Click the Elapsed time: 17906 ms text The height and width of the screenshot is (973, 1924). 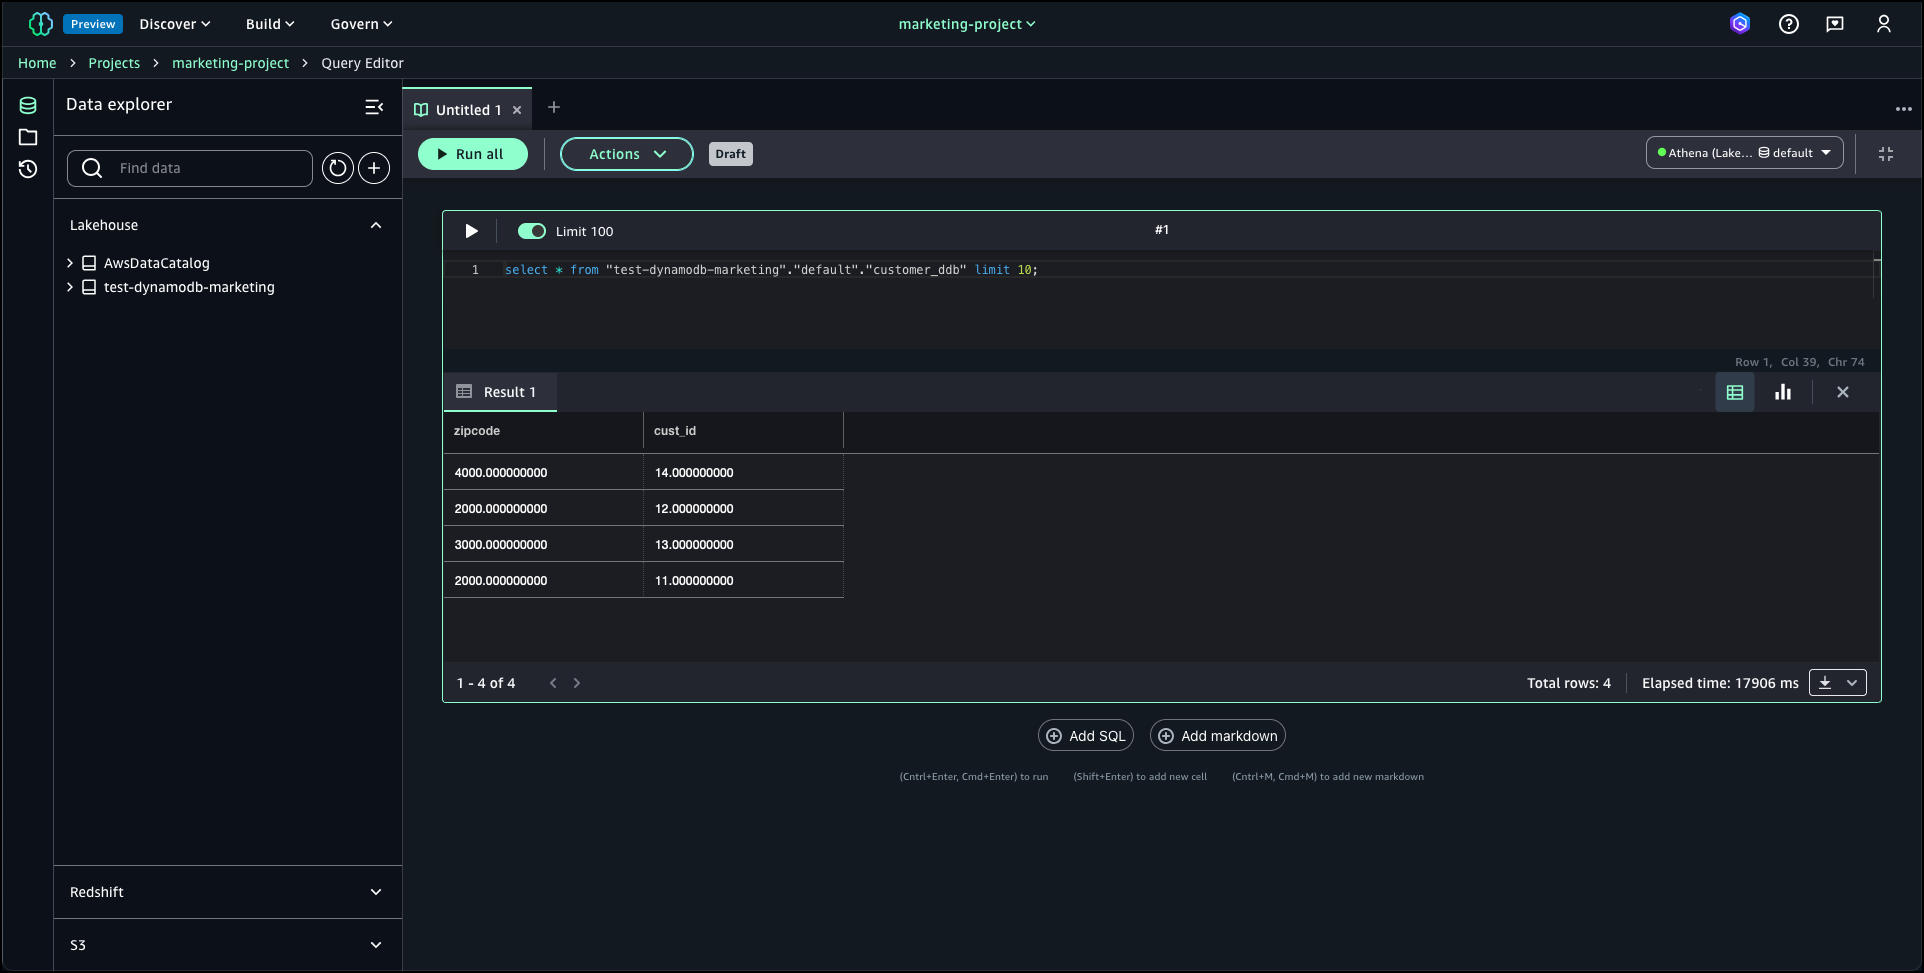tap(1720, 683)
